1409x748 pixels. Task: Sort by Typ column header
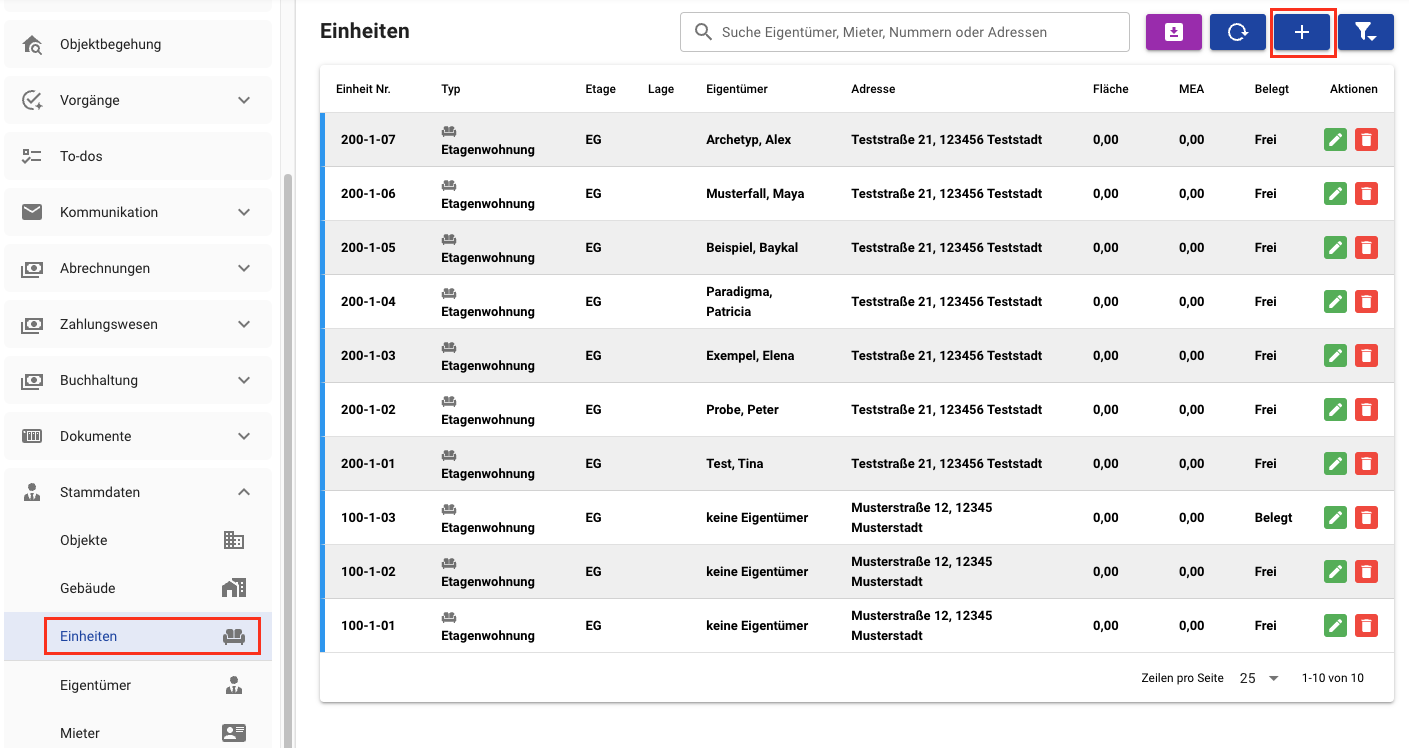(x=451, y=89)
